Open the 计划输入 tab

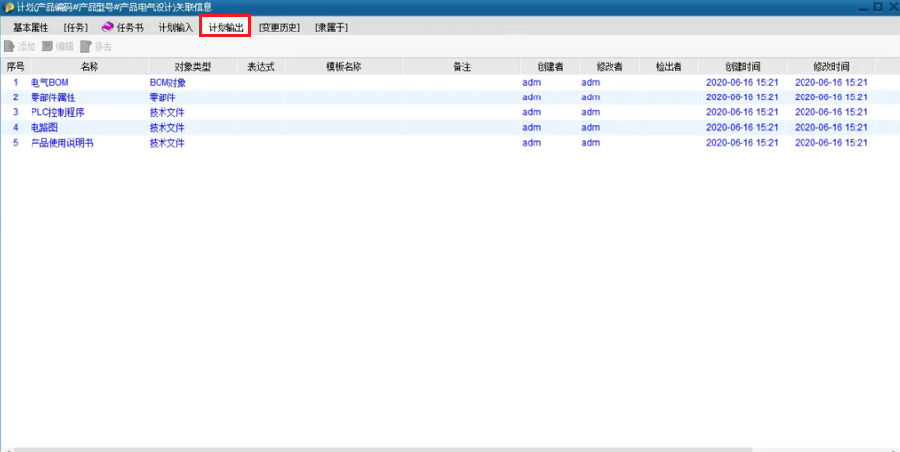[x=175, y=27]
